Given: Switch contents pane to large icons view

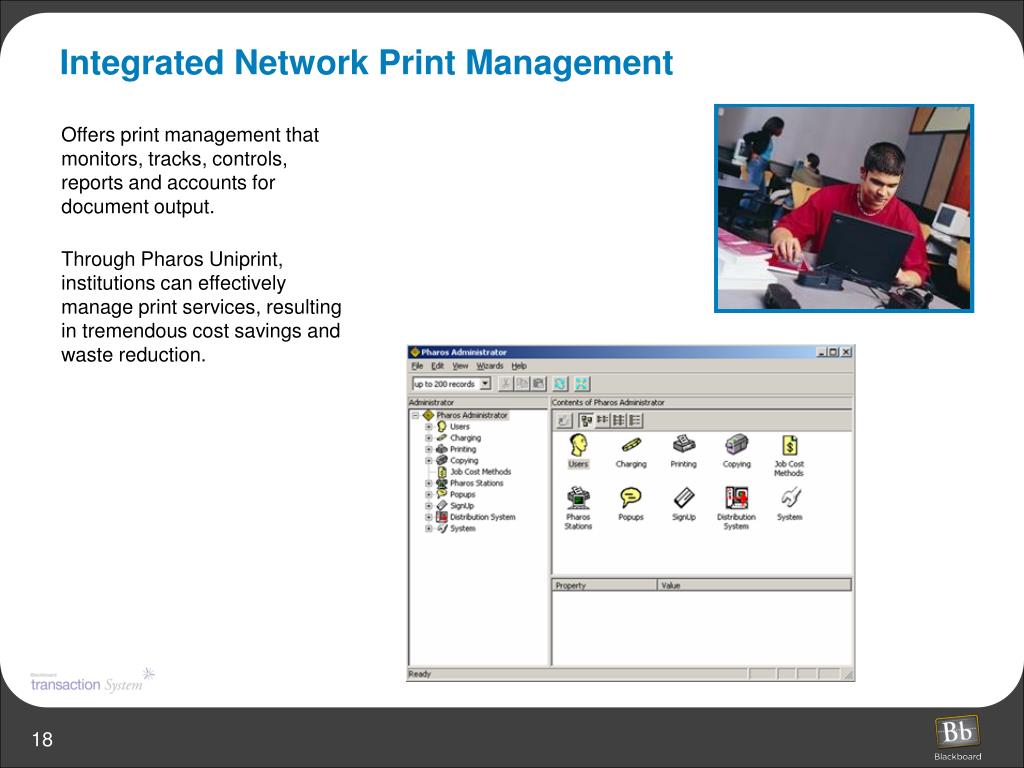Looking at the screenshot, I should pyautogui.click(x=586, y=421).
